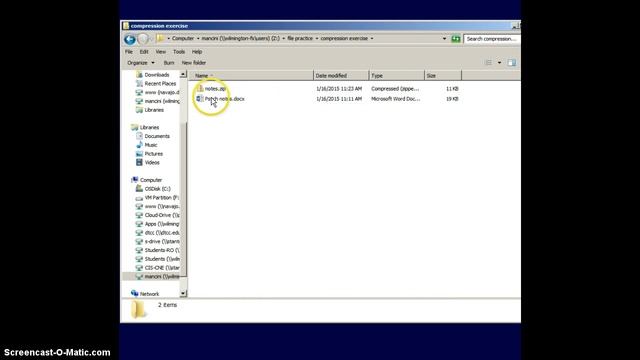Open the Organize dropdown

[141, 63]
